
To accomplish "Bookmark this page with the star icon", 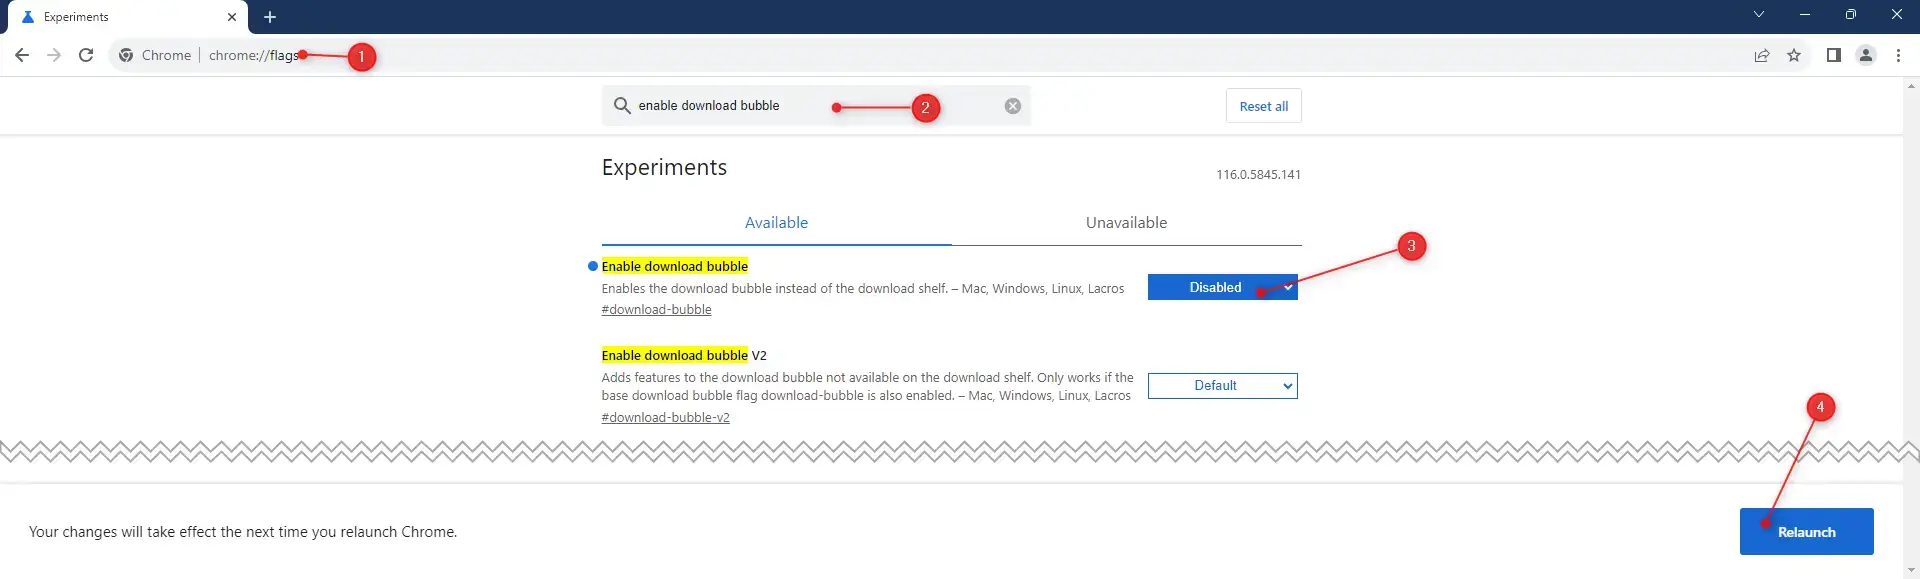I will [x=1794, y=55].
